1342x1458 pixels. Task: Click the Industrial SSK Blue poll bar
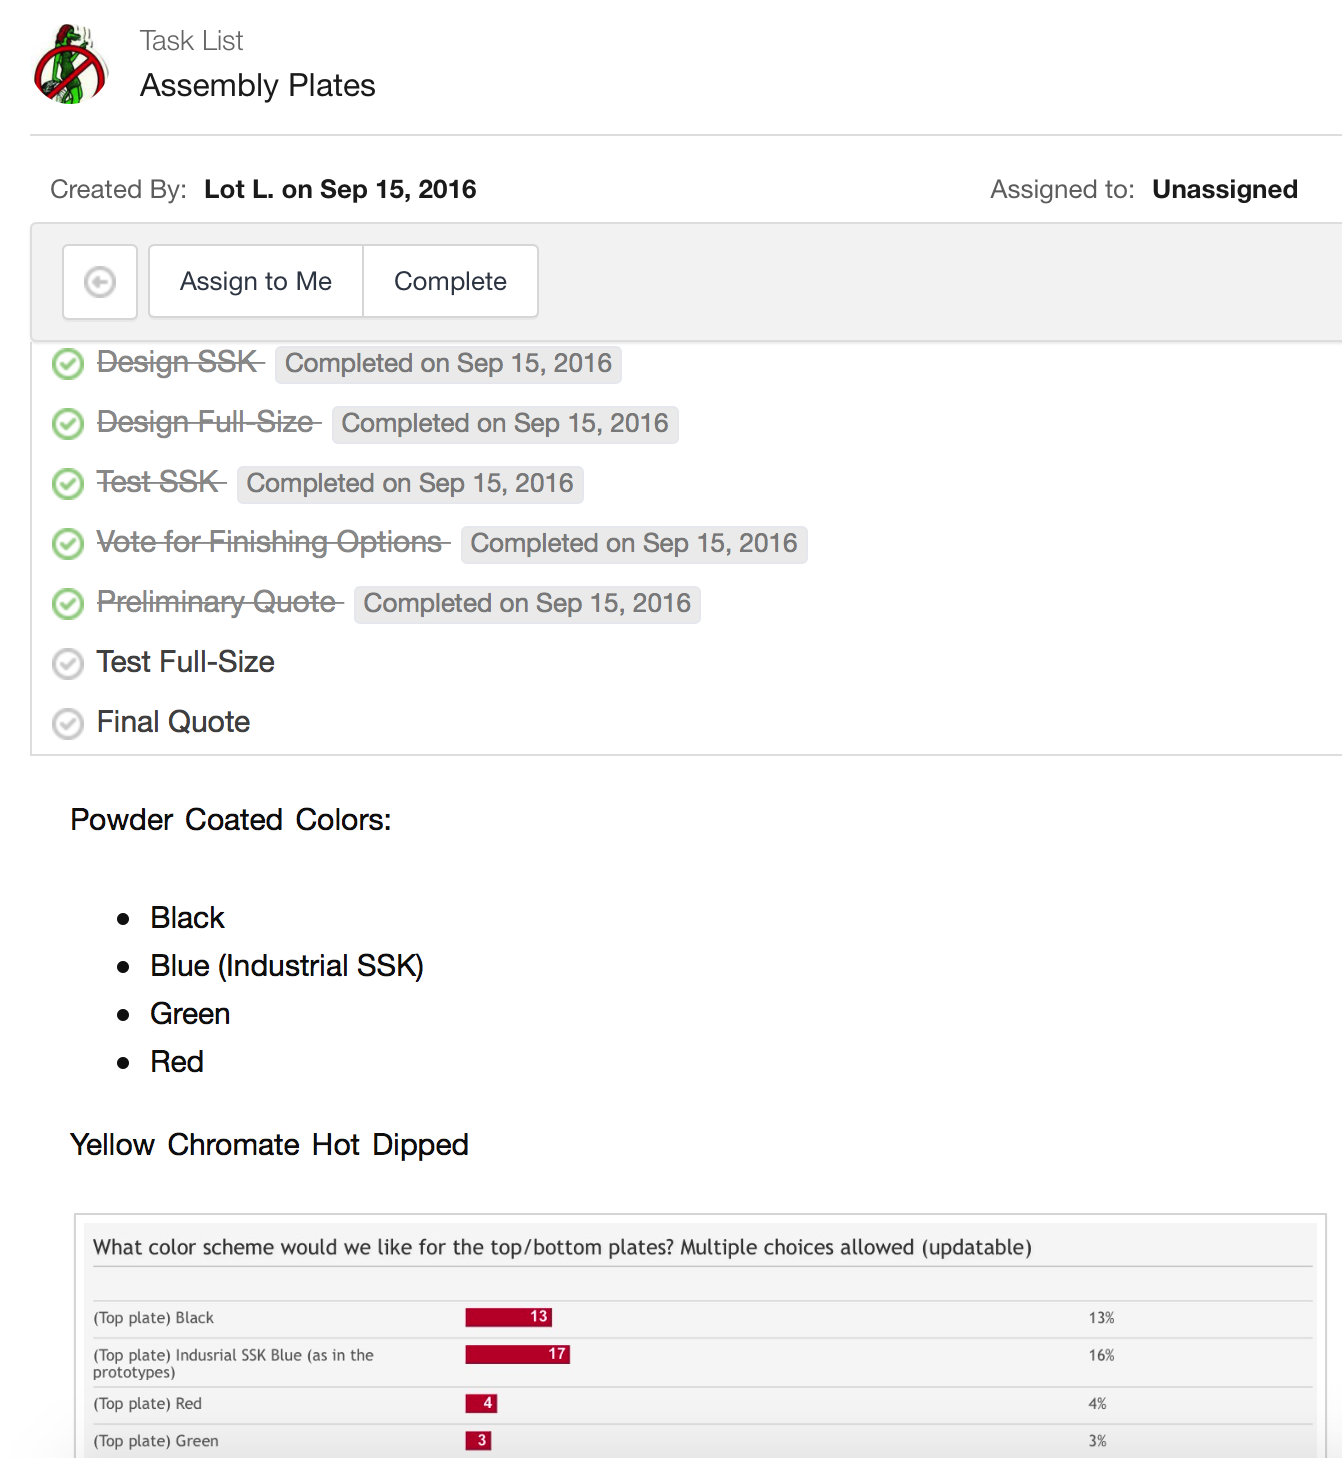(x=517, y=1354)
